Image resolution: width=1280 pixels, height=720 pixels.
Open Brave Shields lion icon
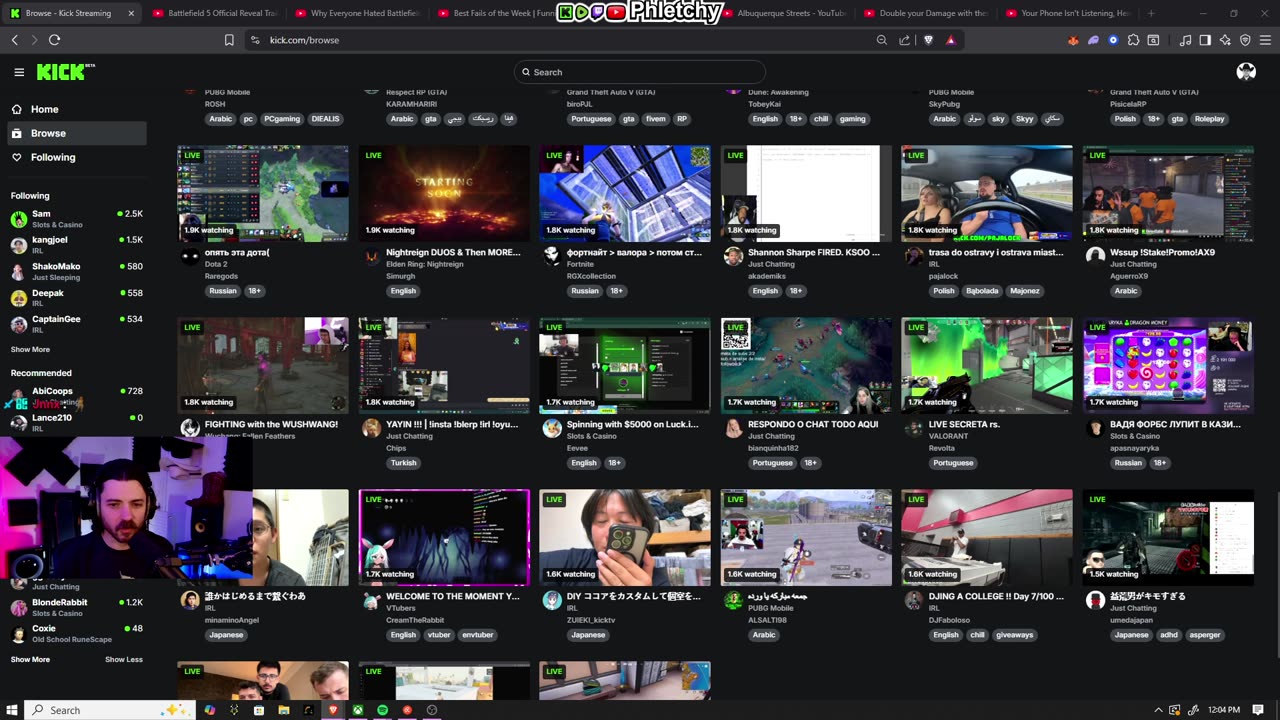[x=928, y=40]
